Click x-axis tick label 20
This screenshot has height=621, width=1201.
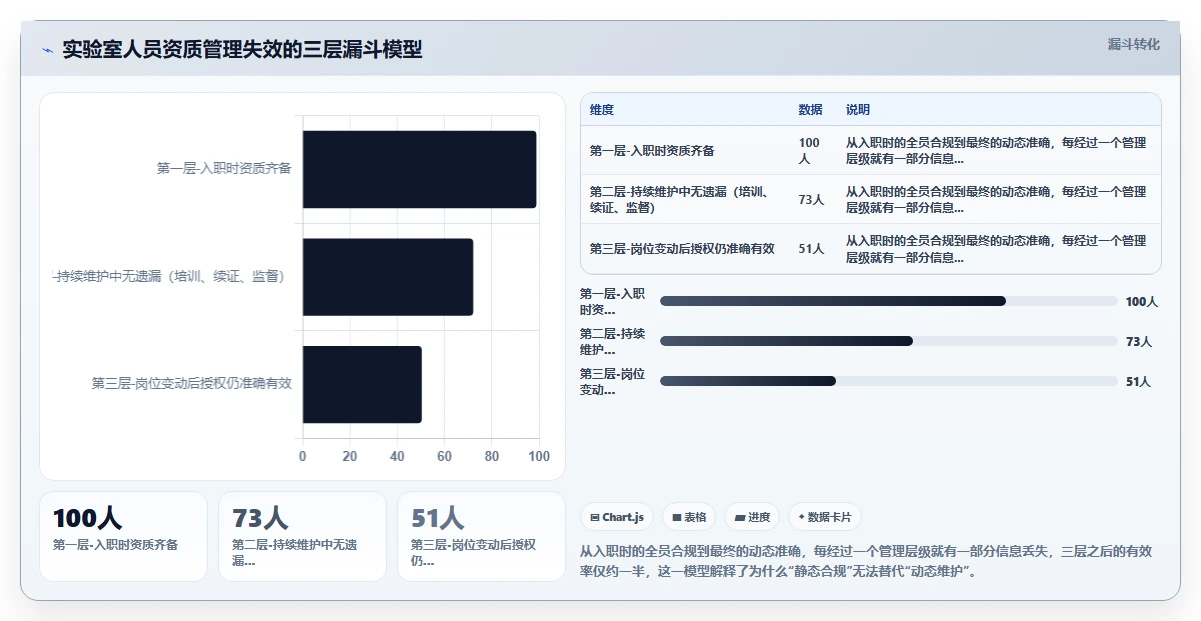click(x=350, y=456)
